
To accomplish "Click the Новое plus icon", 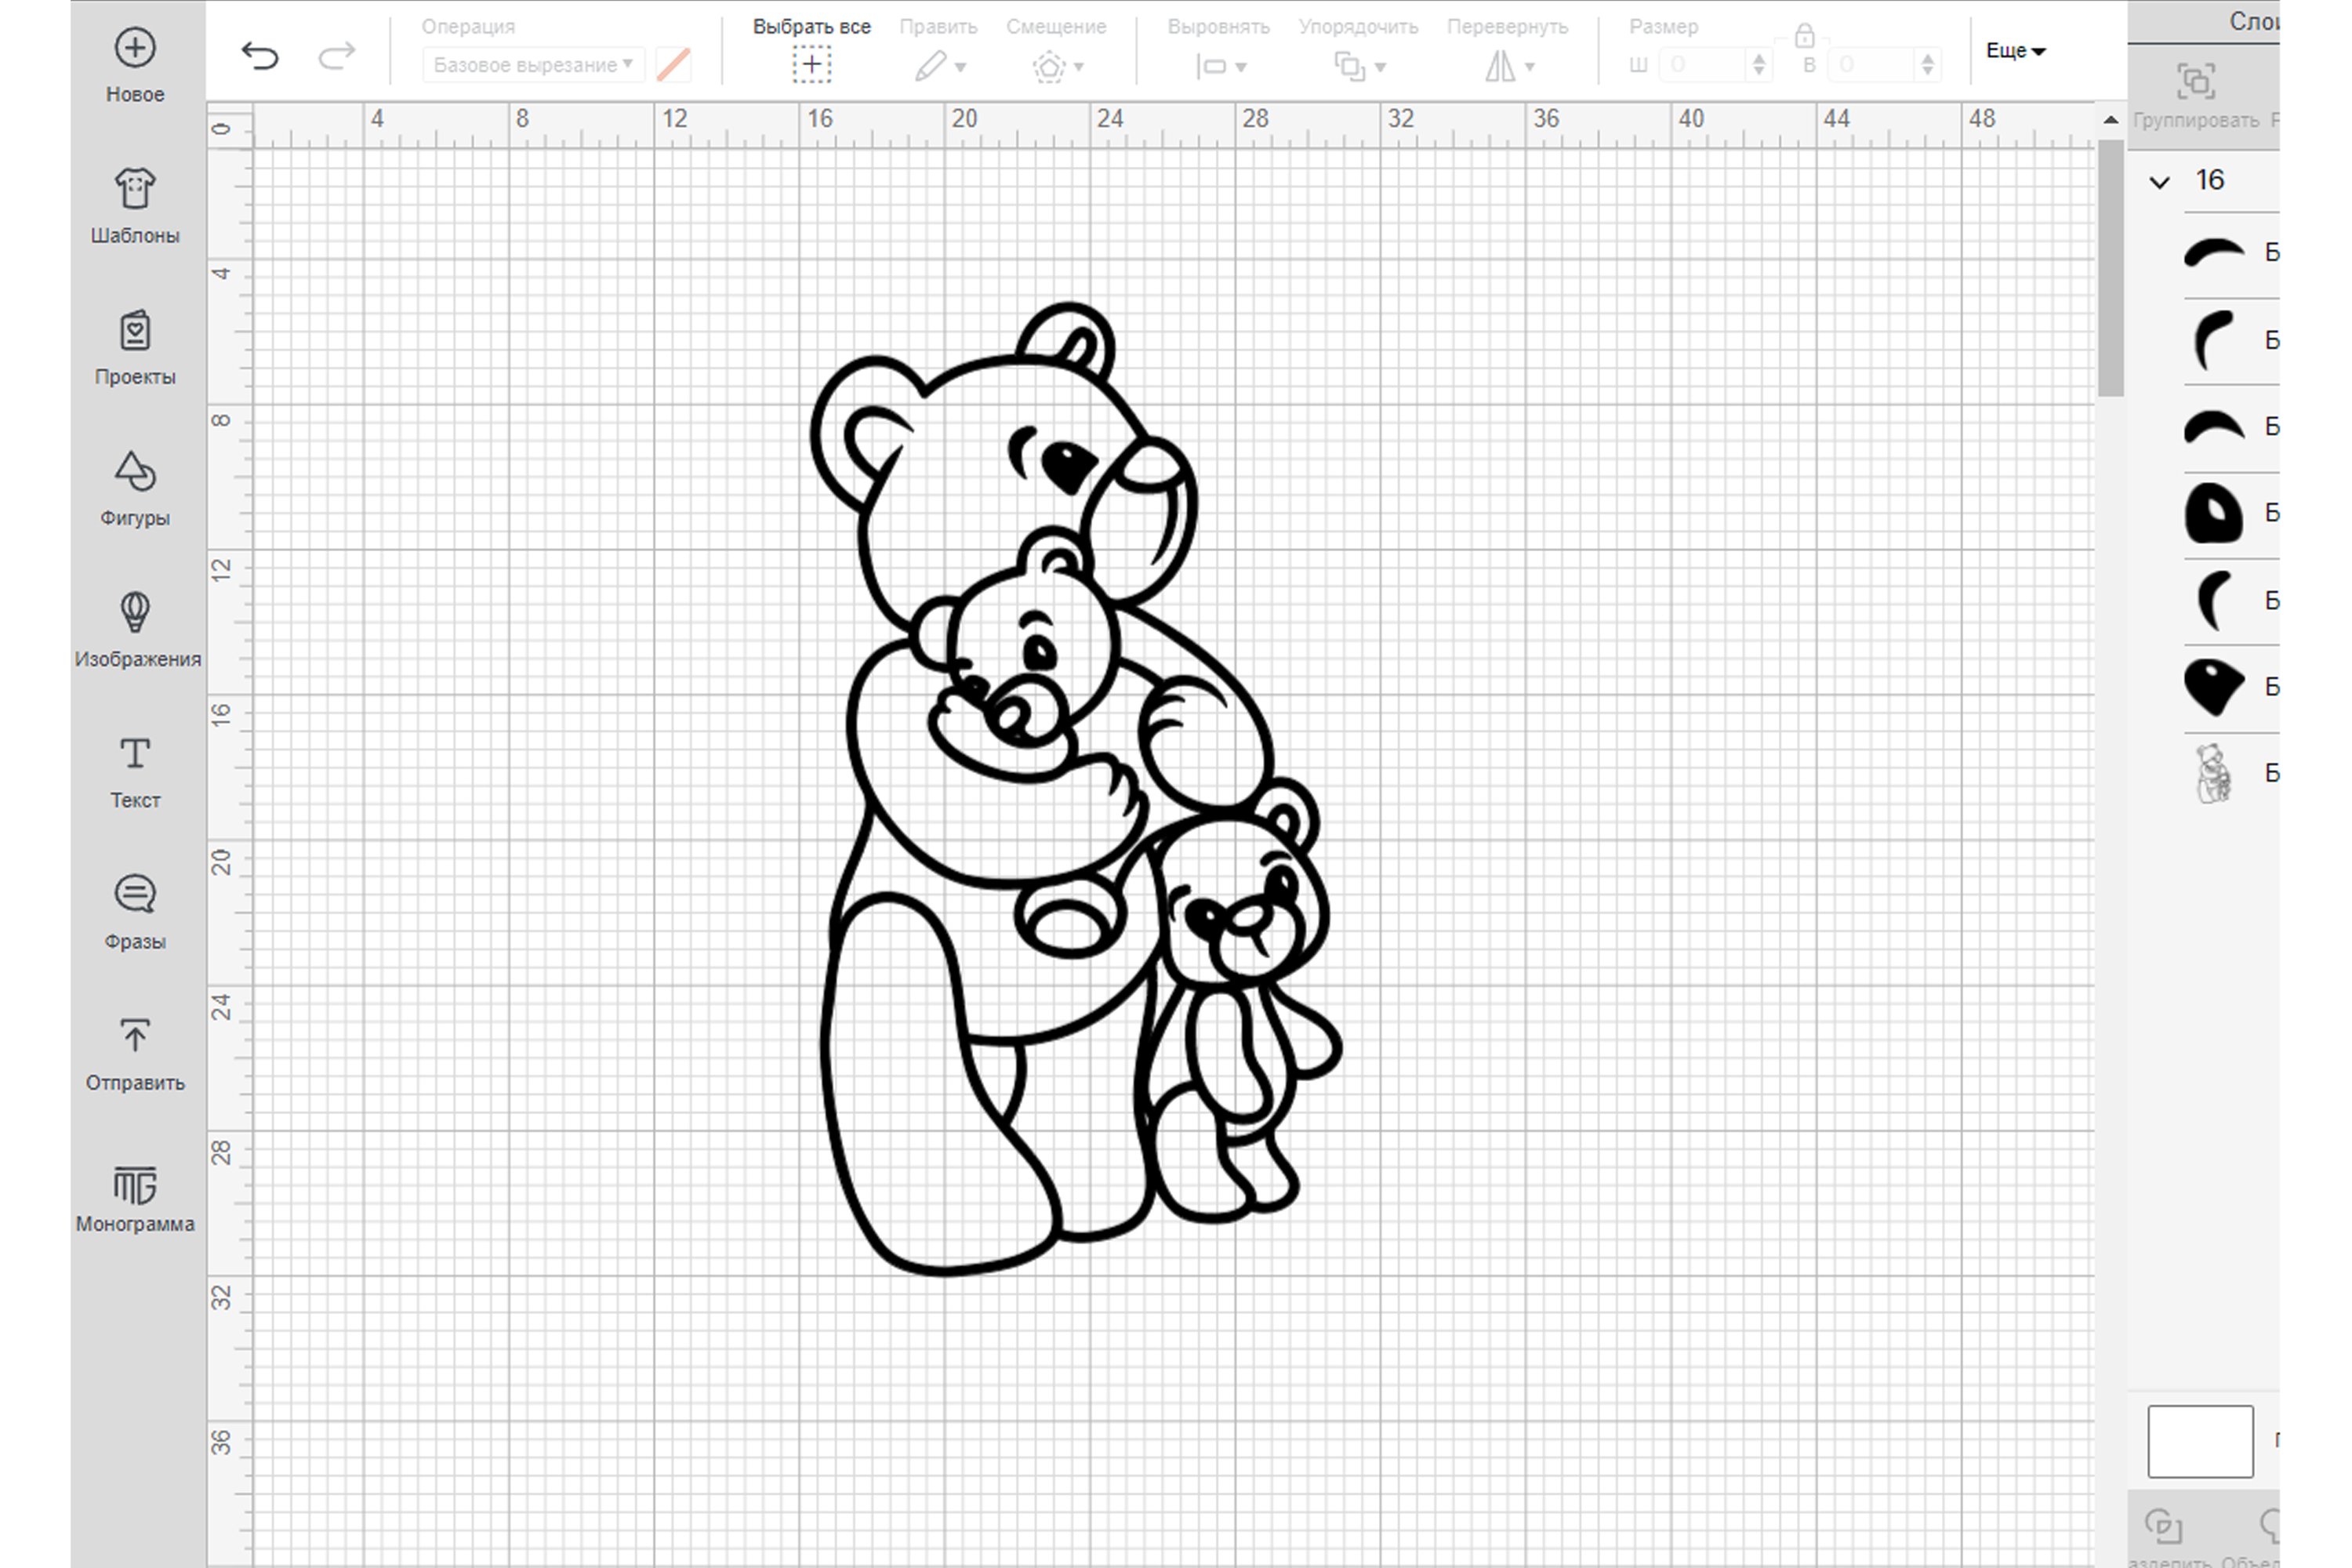I will pyautogui.click(x=135, y=48).
